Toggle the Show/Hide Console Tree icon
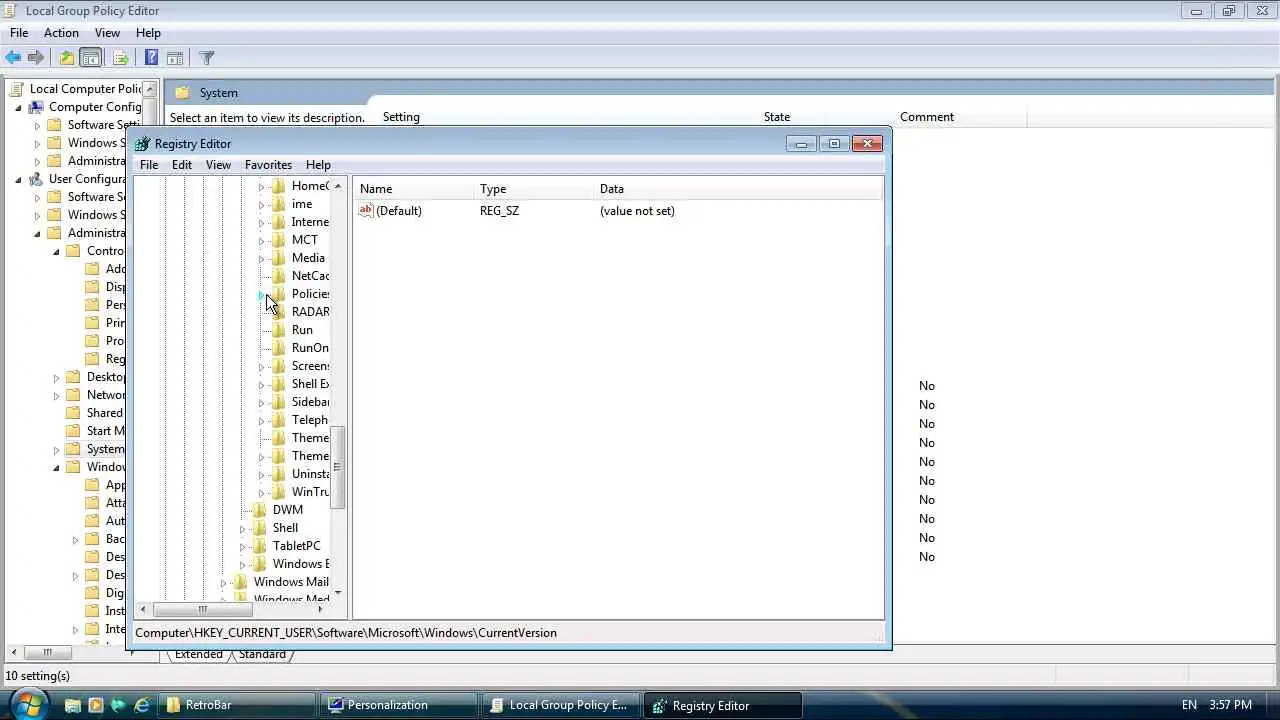1280x720 pixels. pos(90,58)
